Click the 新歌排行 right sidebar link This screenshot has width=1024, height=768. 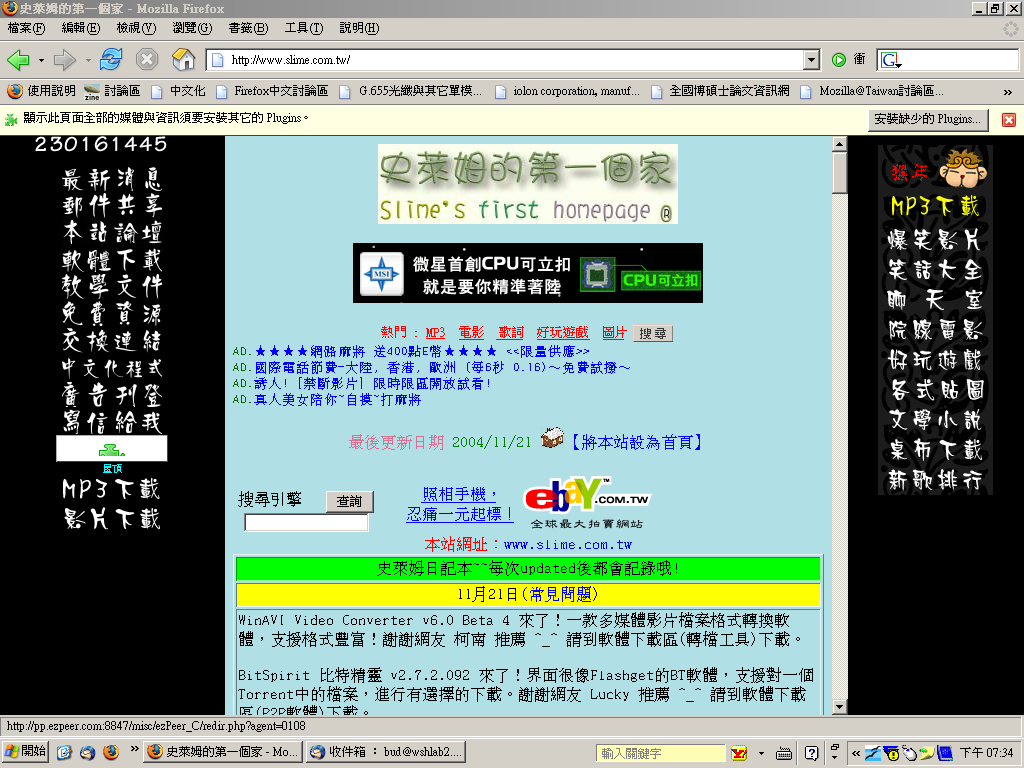tap(935, 481)
